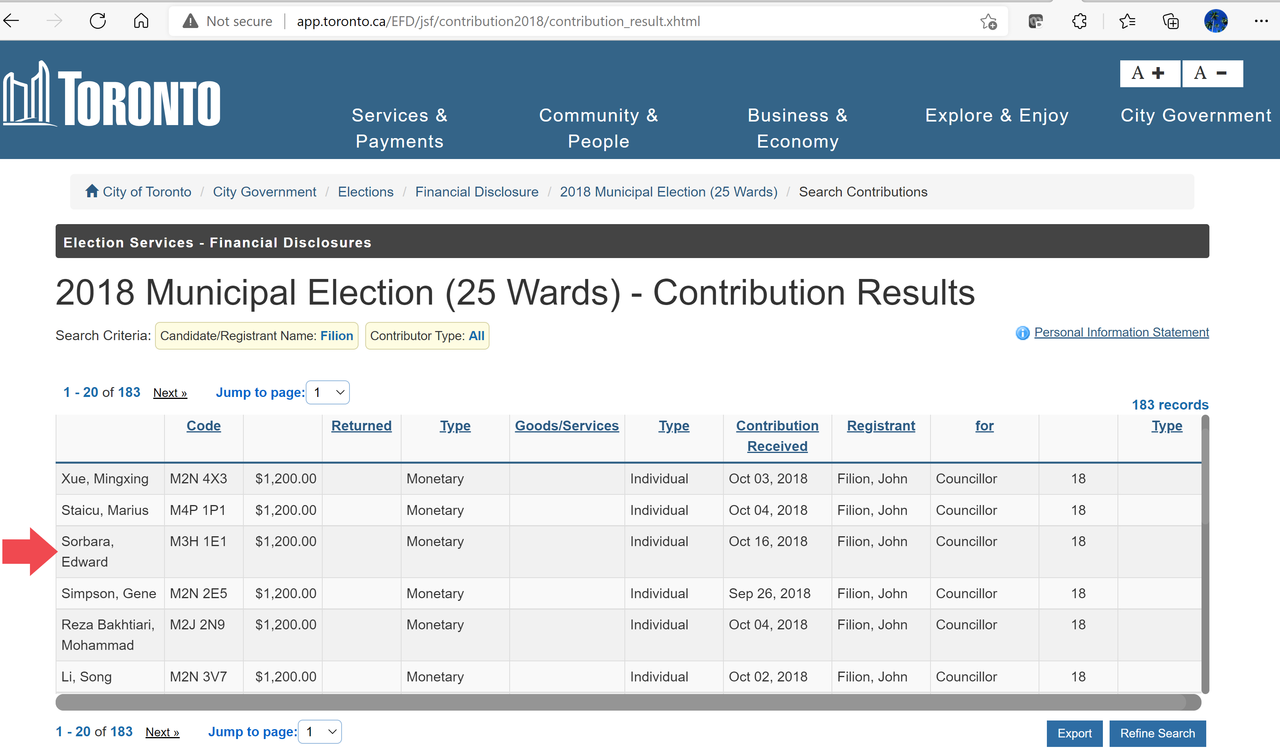Image resolution: width=1280 pixels, height=756 pixels.
Task: Go to Financial Disclosure breadcrumb
Action: (477, 192)
